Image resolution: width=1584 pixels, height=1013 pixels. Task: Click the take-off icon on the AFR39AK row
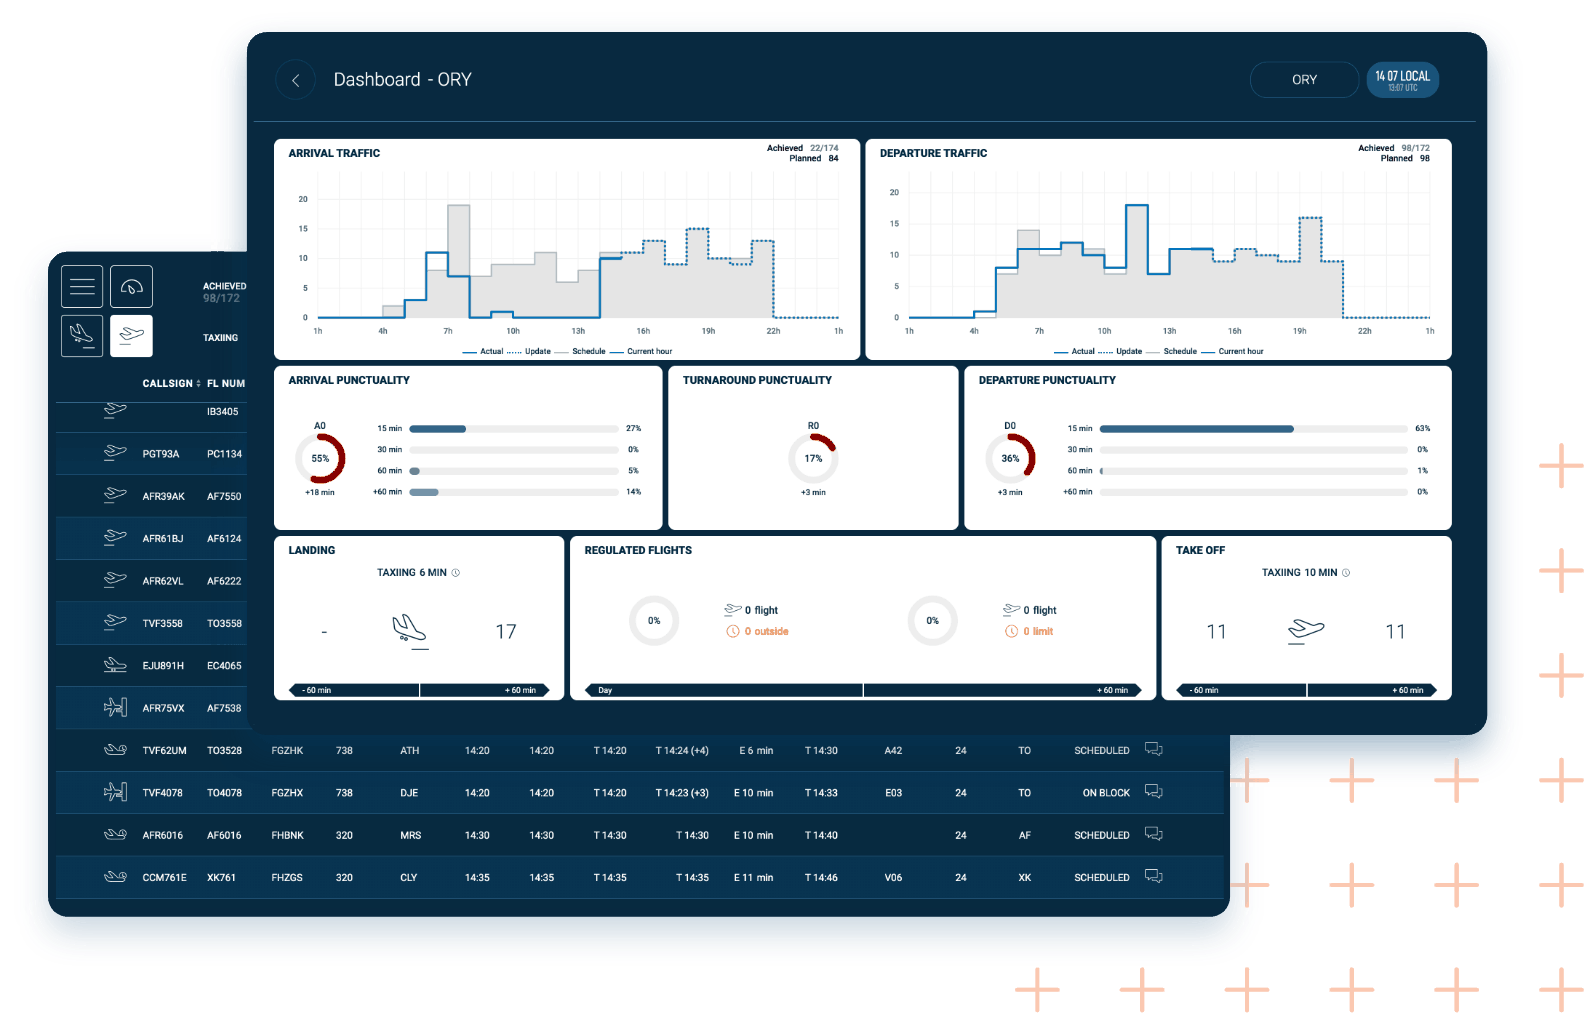click(115, 495)
